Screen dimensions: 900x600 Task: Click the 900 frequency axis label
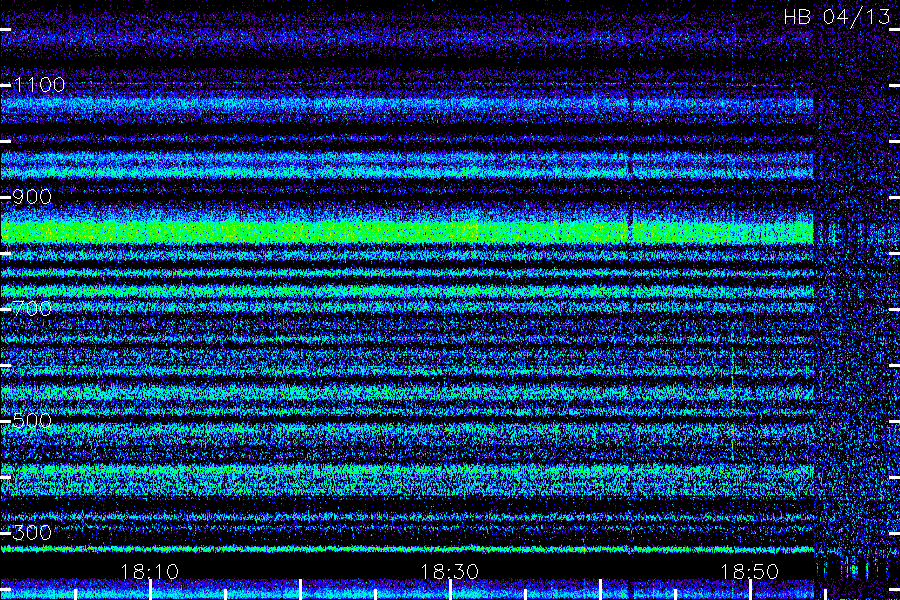[32, 197]
